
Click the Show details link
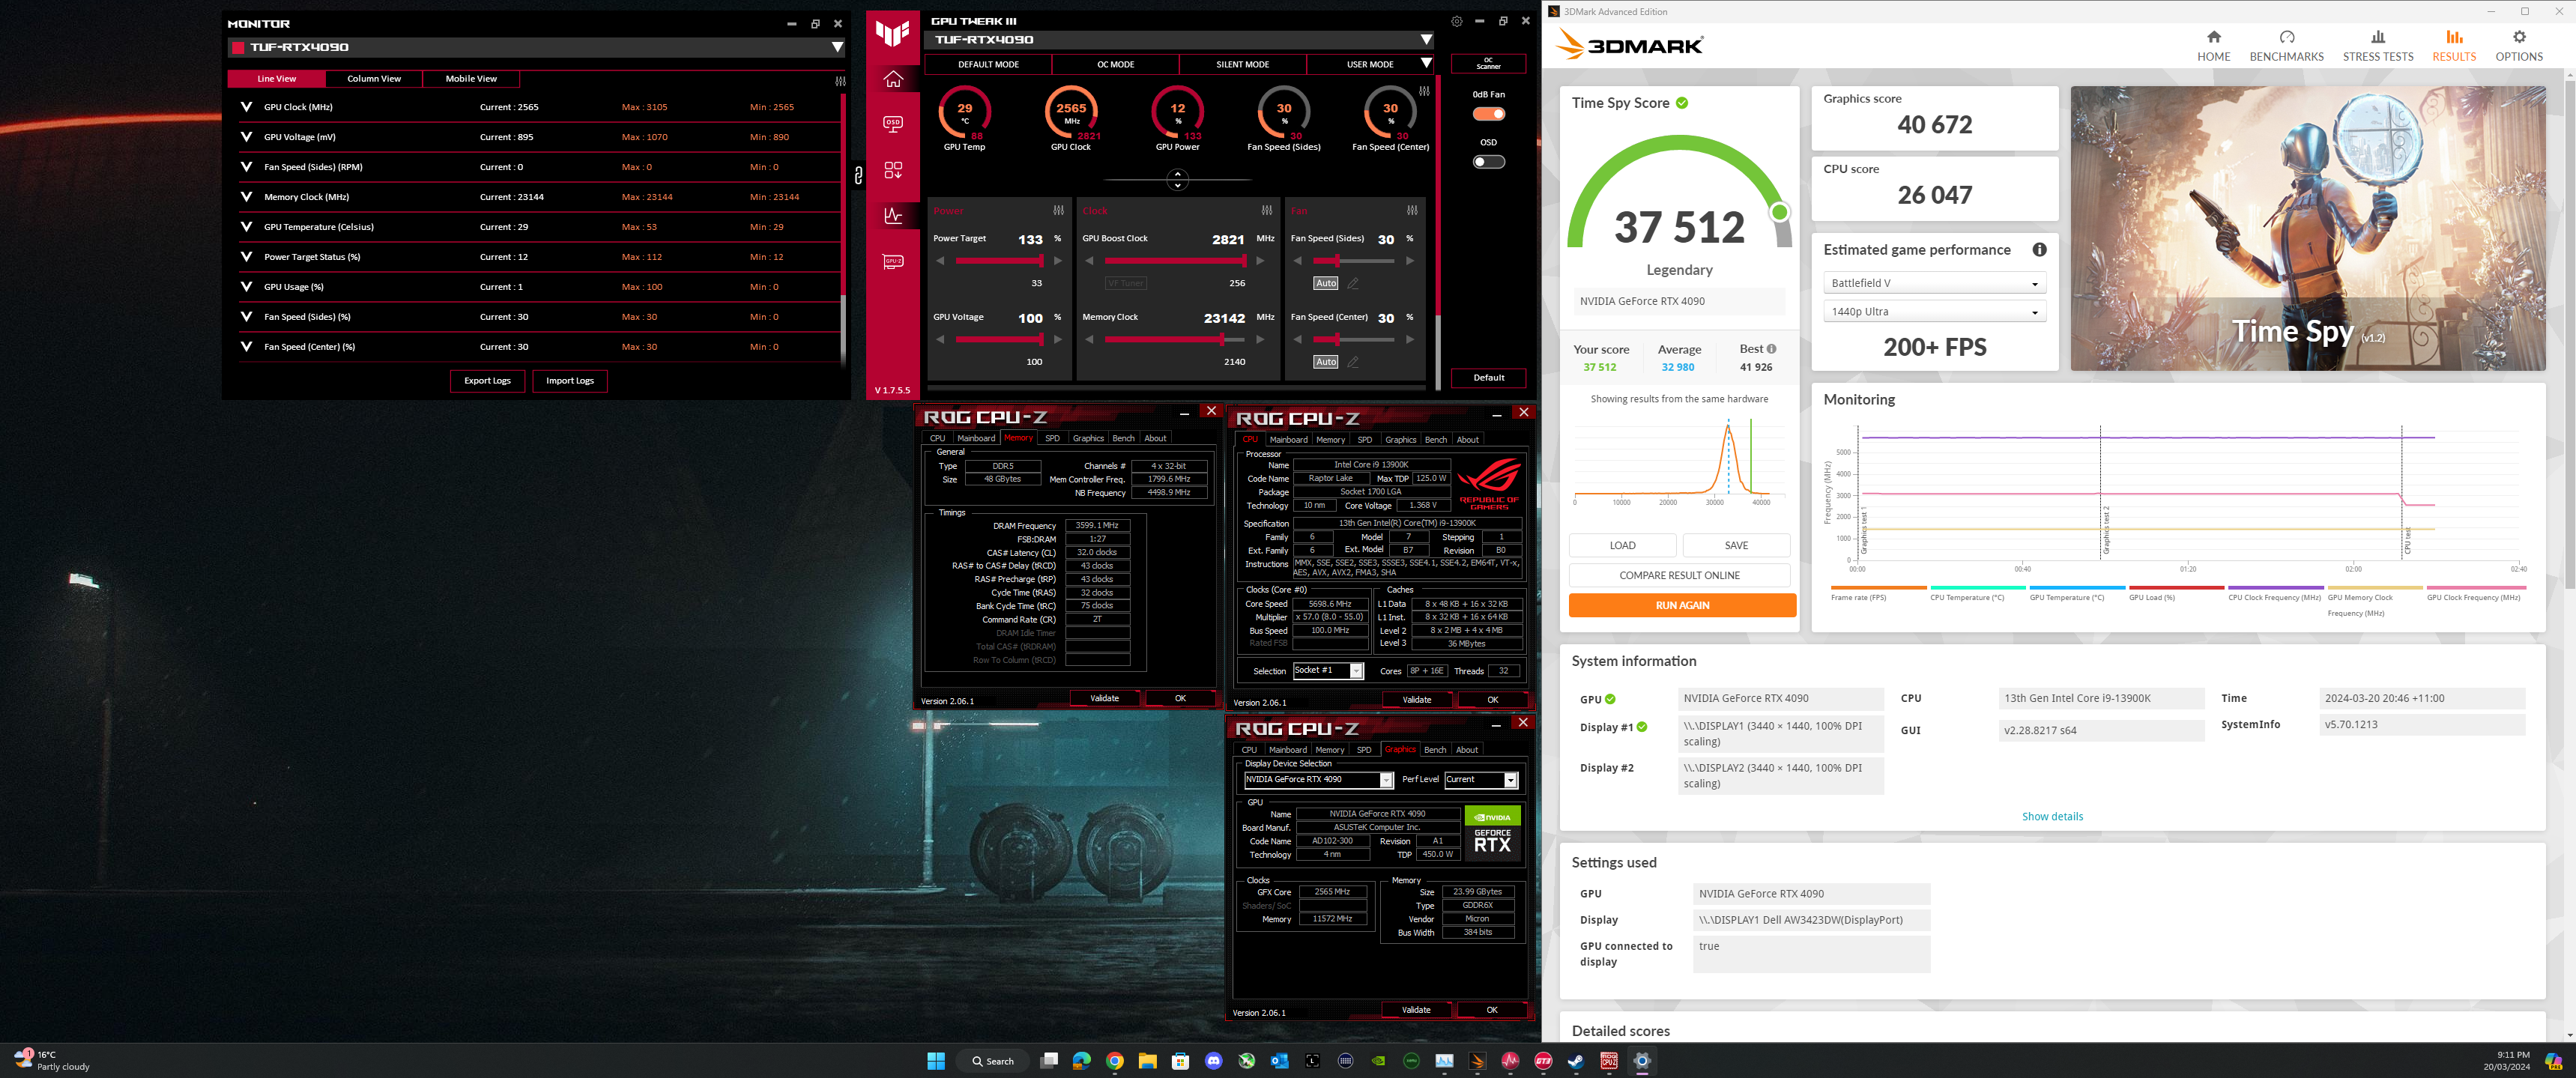tap(2052, 817)
